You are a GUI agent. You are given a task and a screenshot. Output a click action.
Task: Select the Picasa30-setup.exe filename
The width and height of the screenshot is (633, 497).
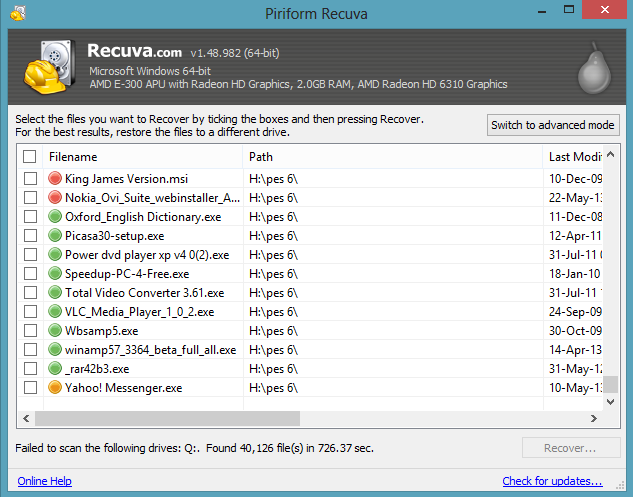click(115, 235)
